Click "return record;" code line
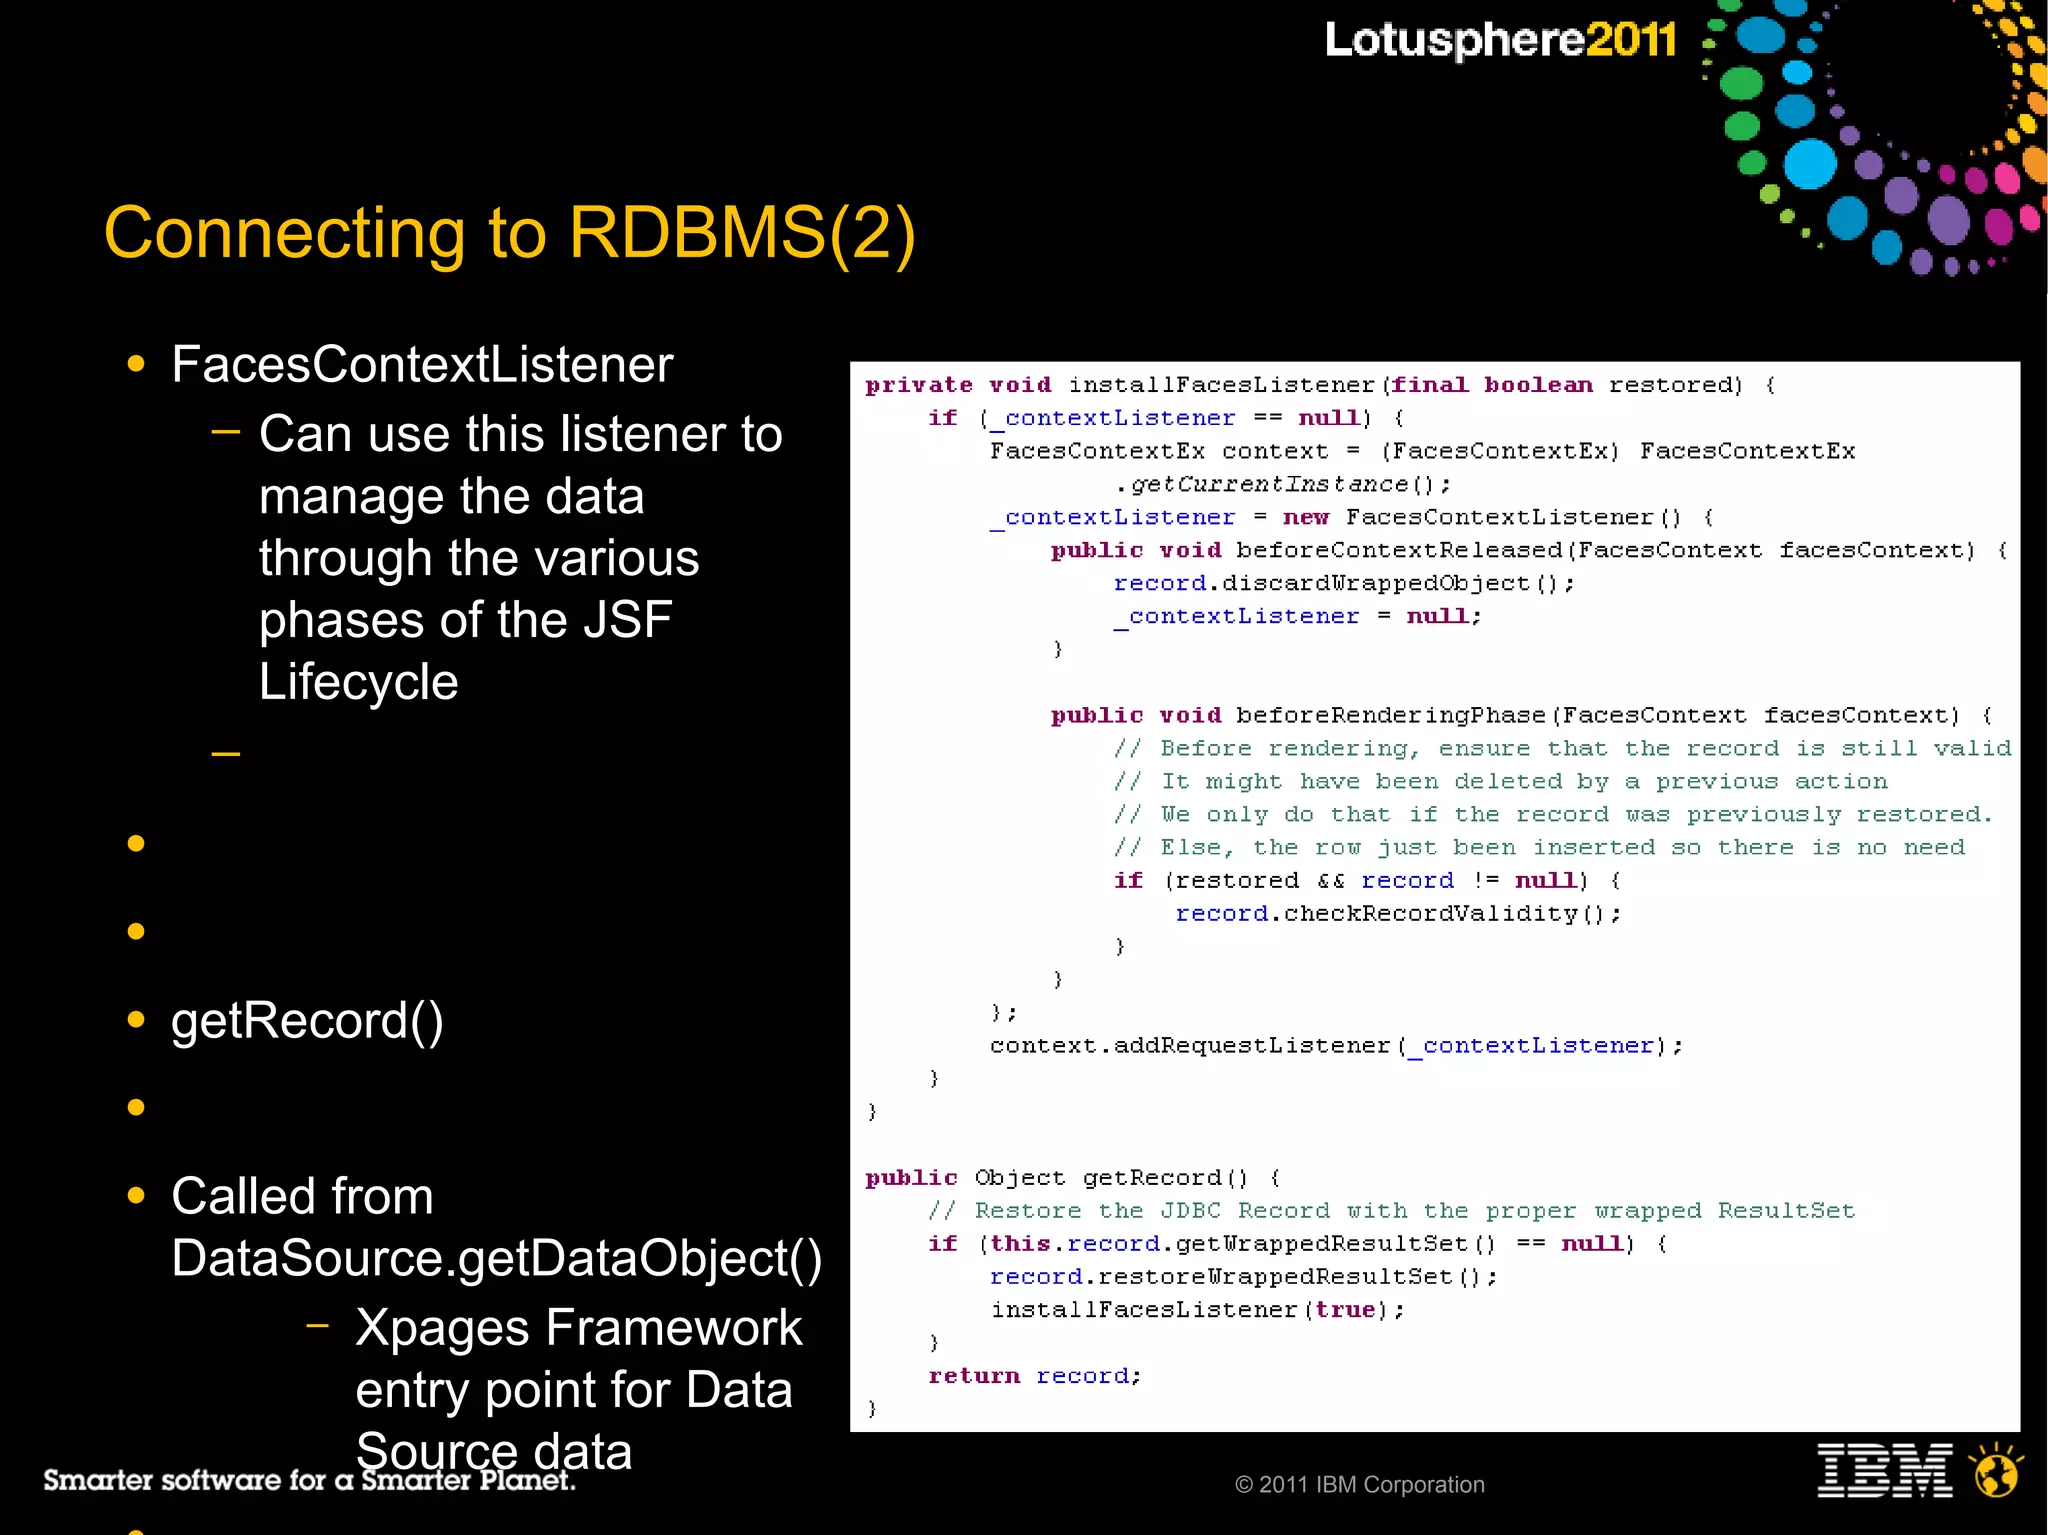Viewport: 2048px width, 1535px height. [1034, 1375]
